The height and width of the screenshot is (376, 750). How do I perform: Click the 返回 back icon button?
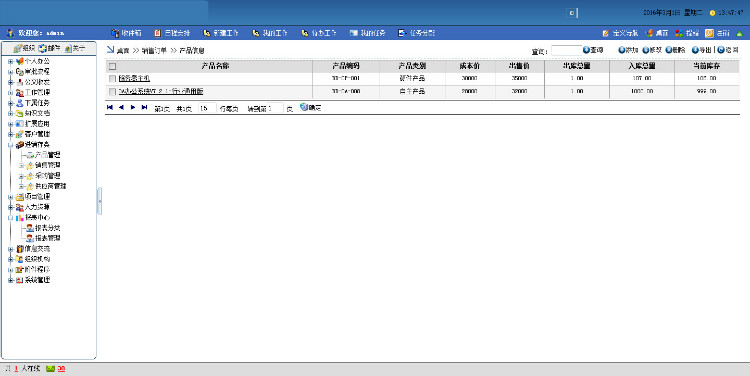721,50
